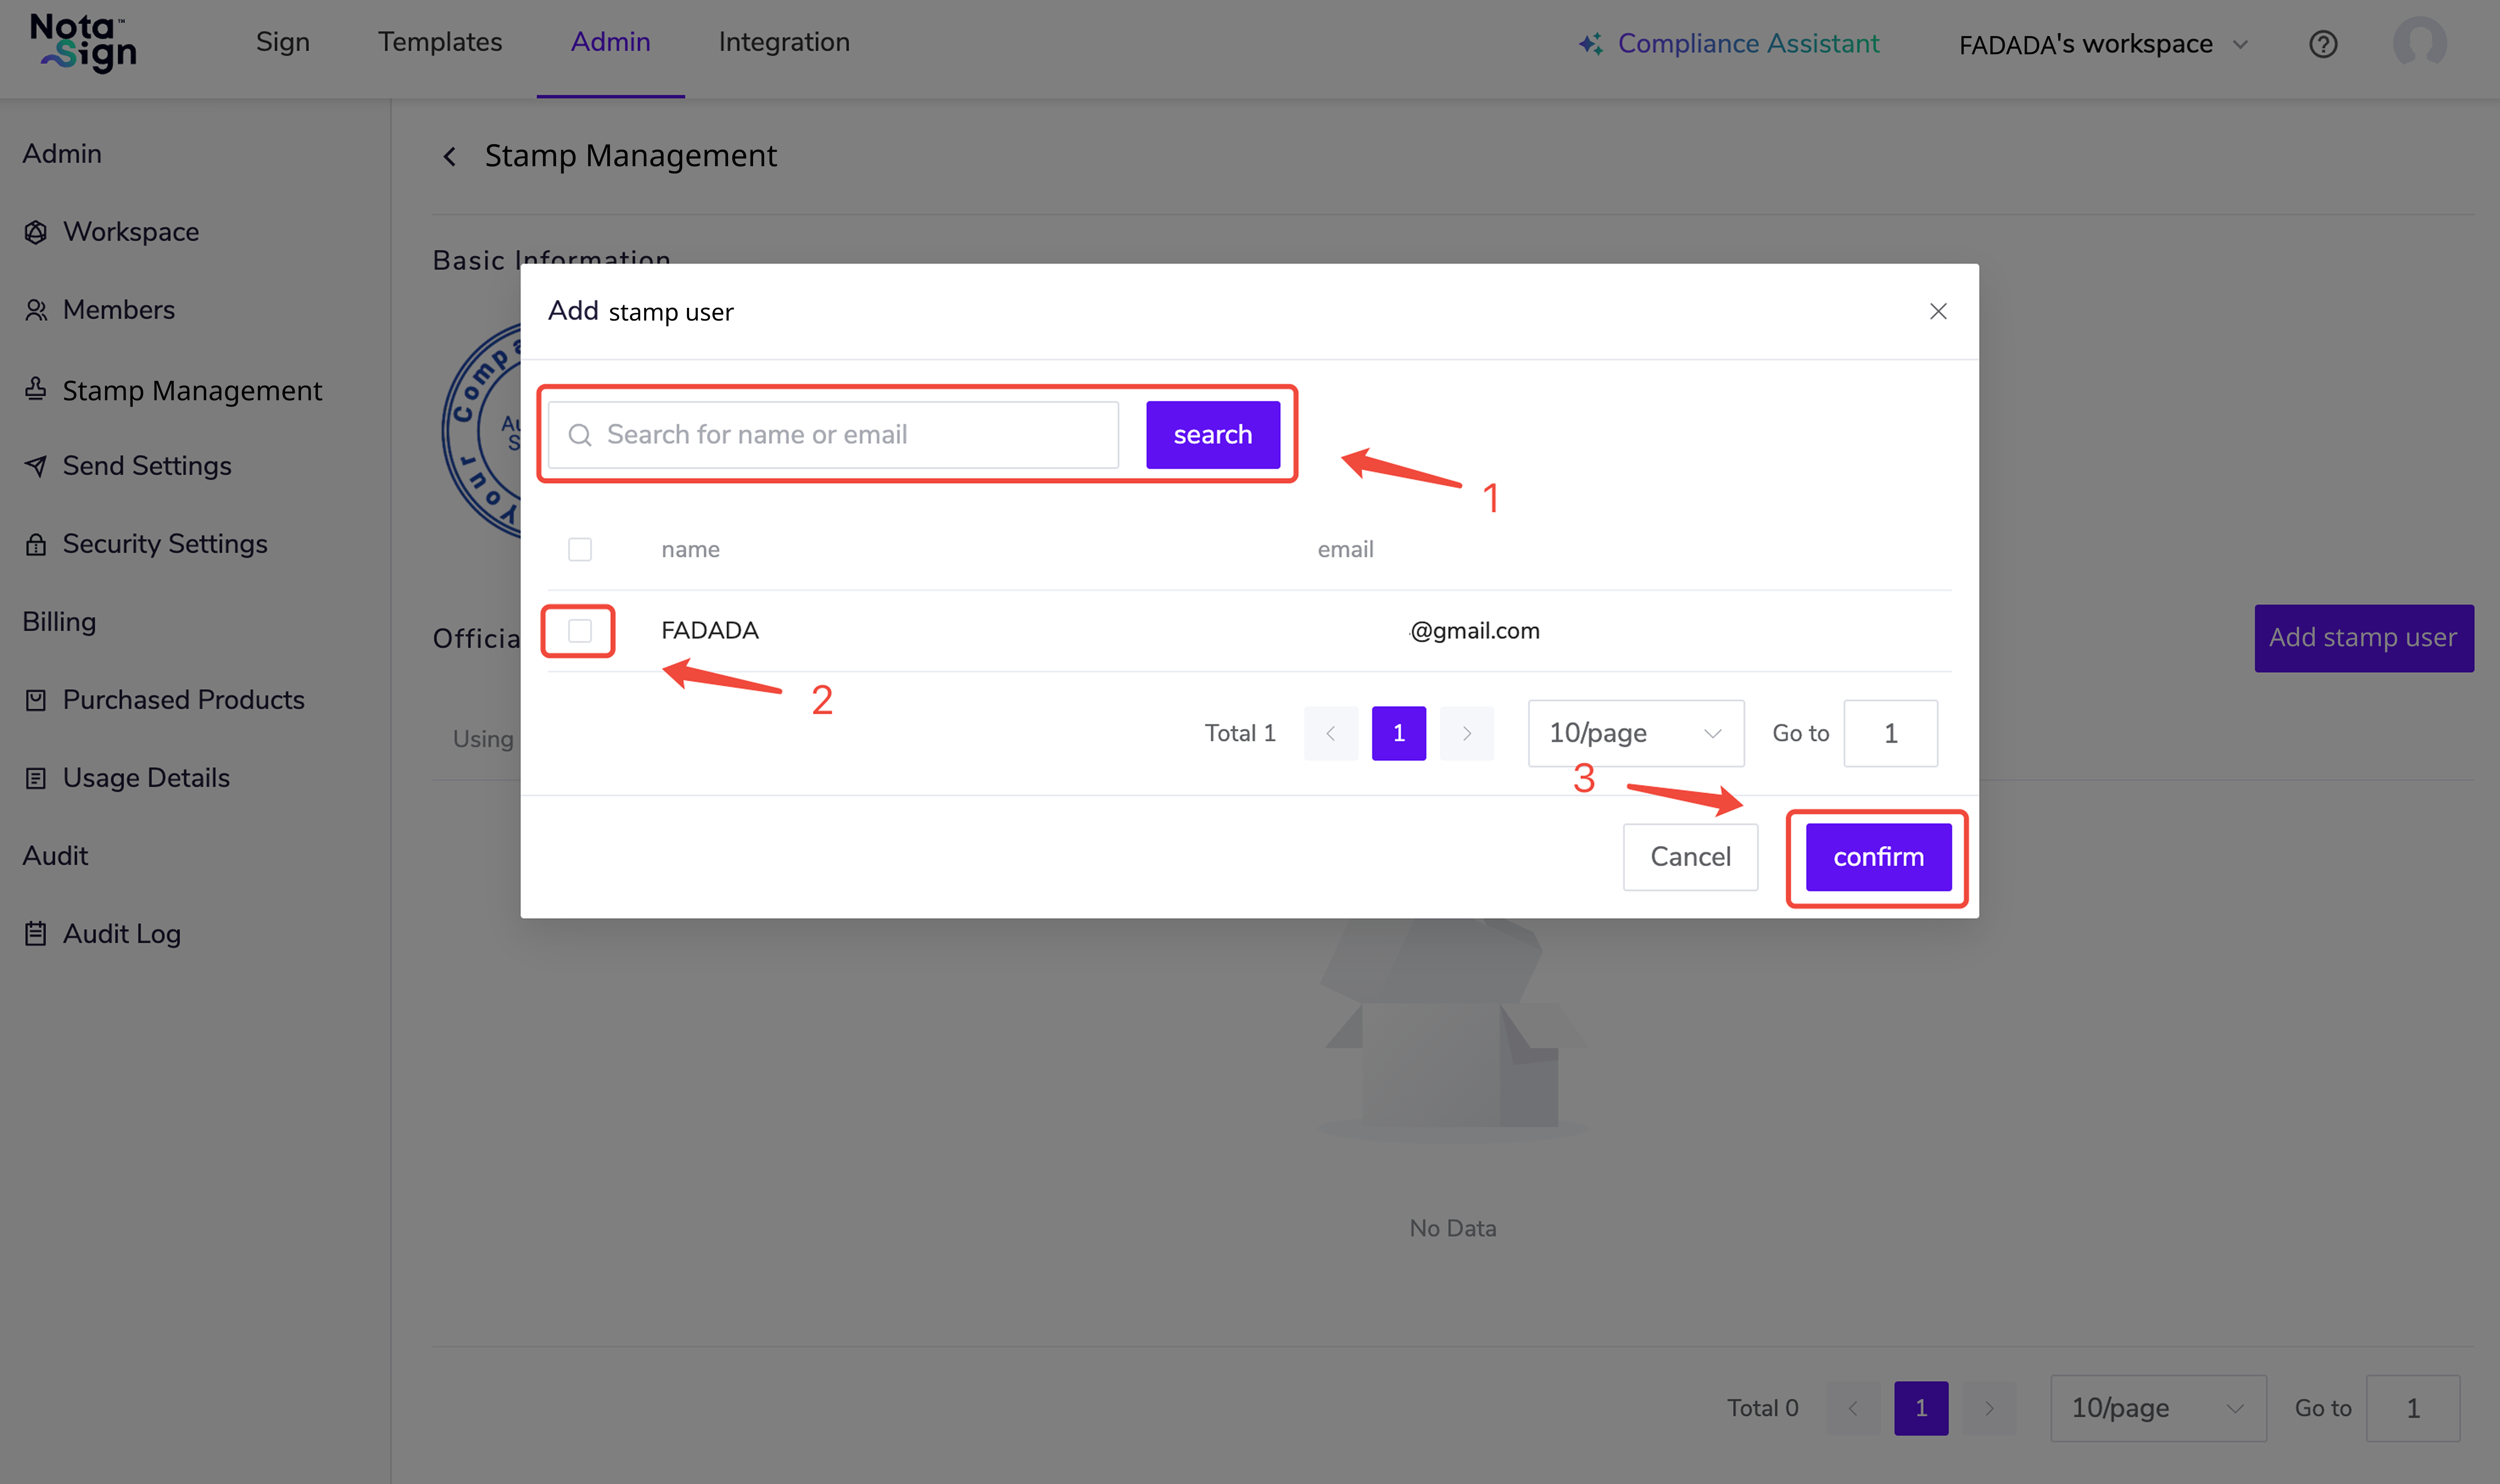Click the name or email search field
This screenshot has height=1484, width=2500.
[x=850, y=435]
